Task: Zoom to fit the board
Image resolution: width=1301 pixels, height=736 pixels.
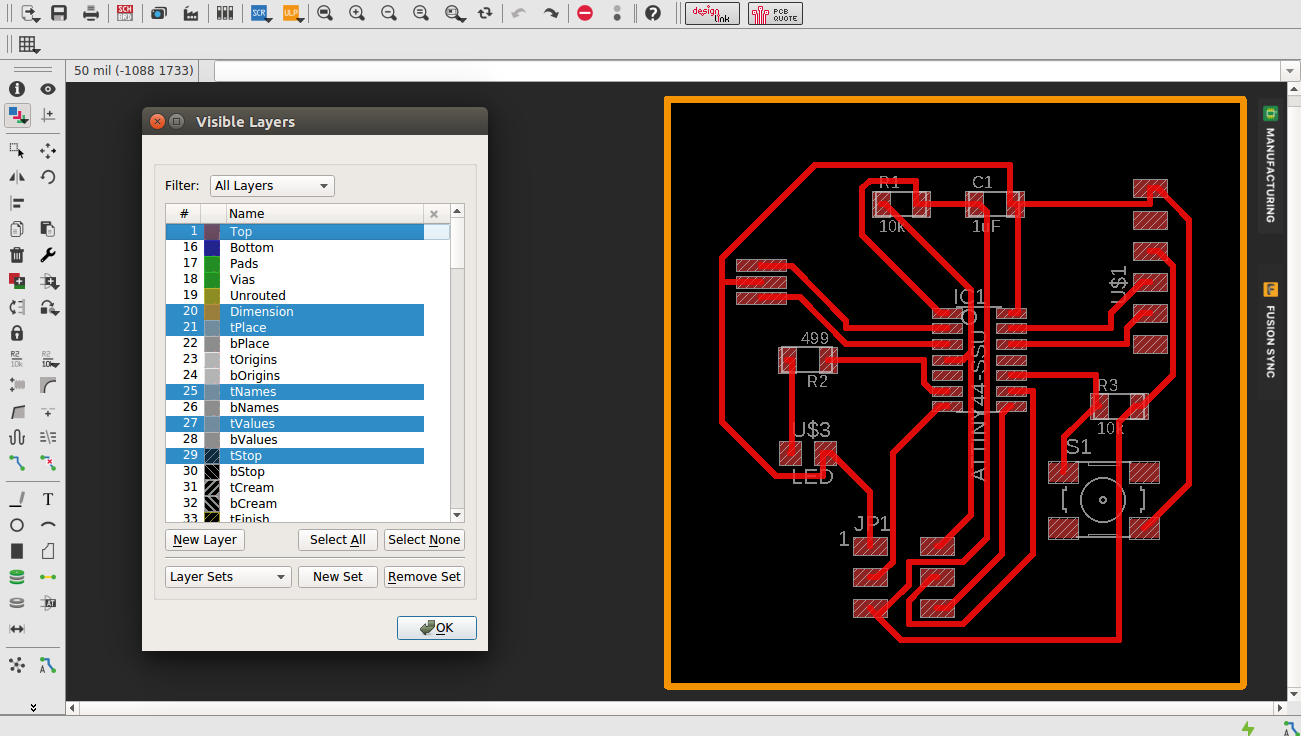Action: tap(324, 13)
